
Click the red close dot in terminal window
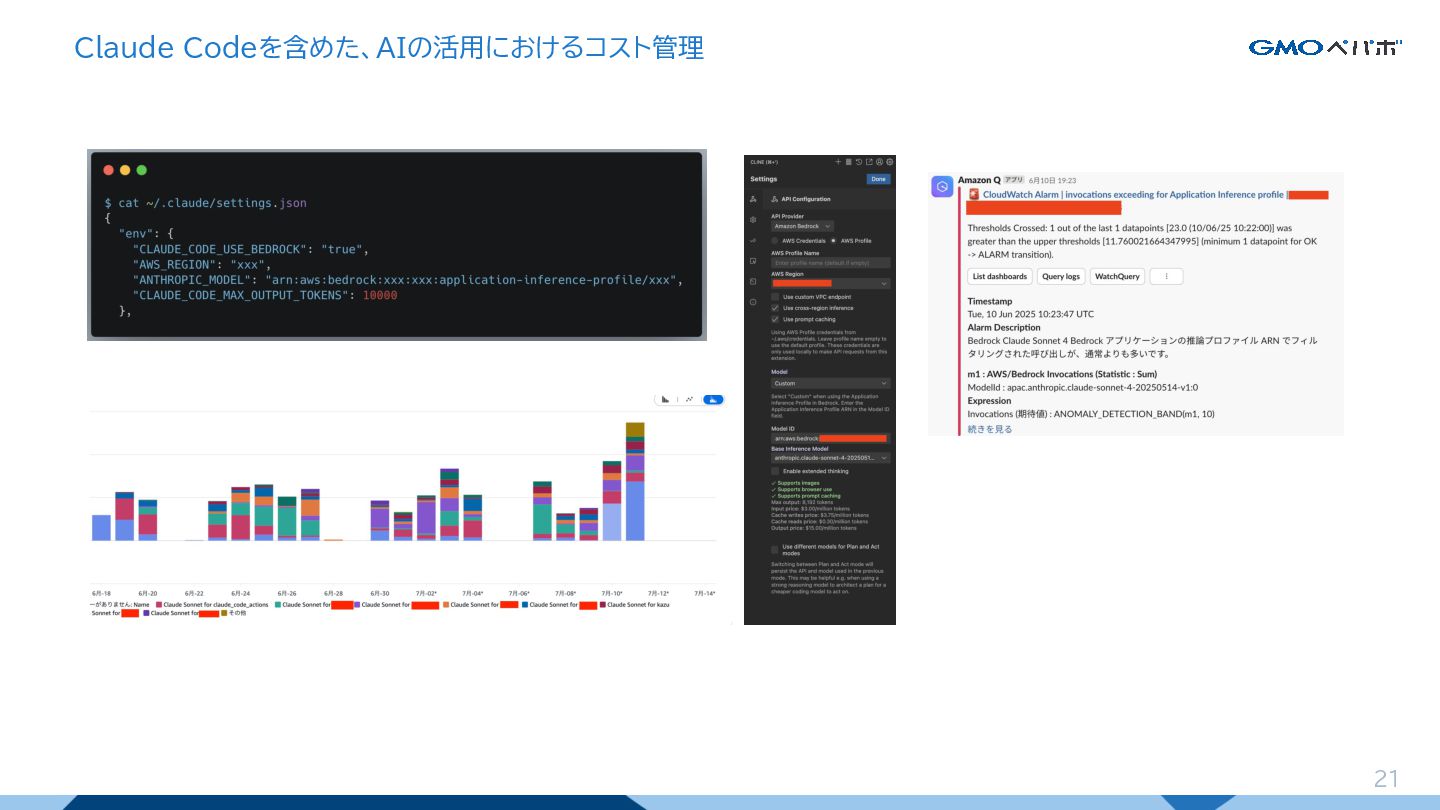(x=108, y=170)
